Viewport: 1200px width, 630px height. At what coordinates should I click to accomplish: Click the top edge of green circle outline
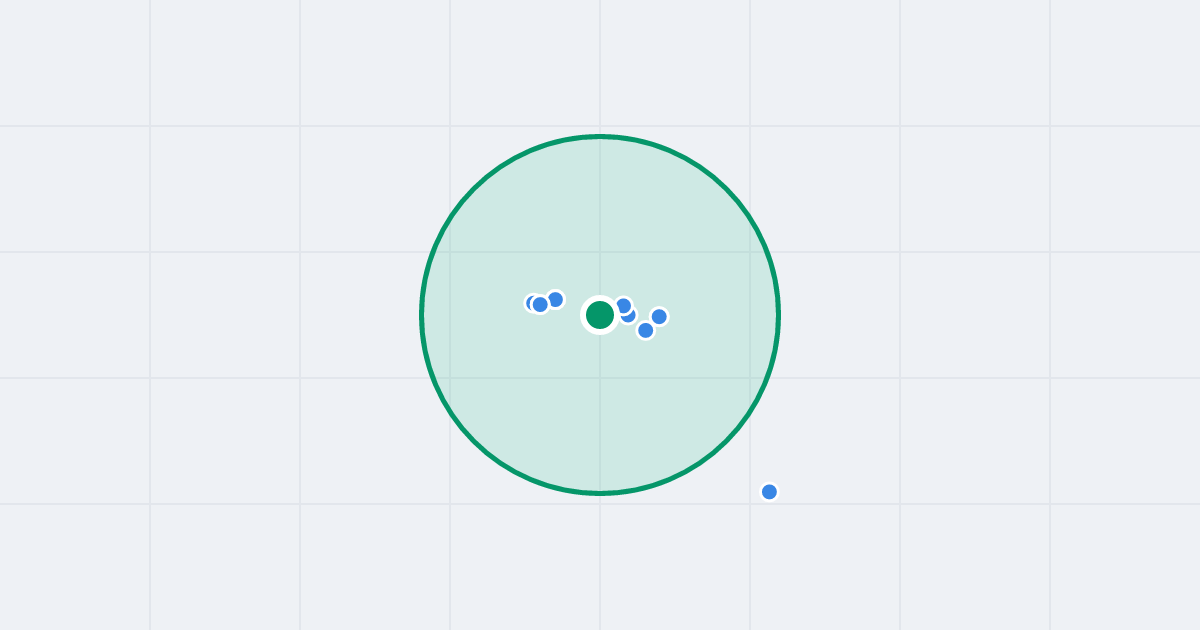(600, 137)
